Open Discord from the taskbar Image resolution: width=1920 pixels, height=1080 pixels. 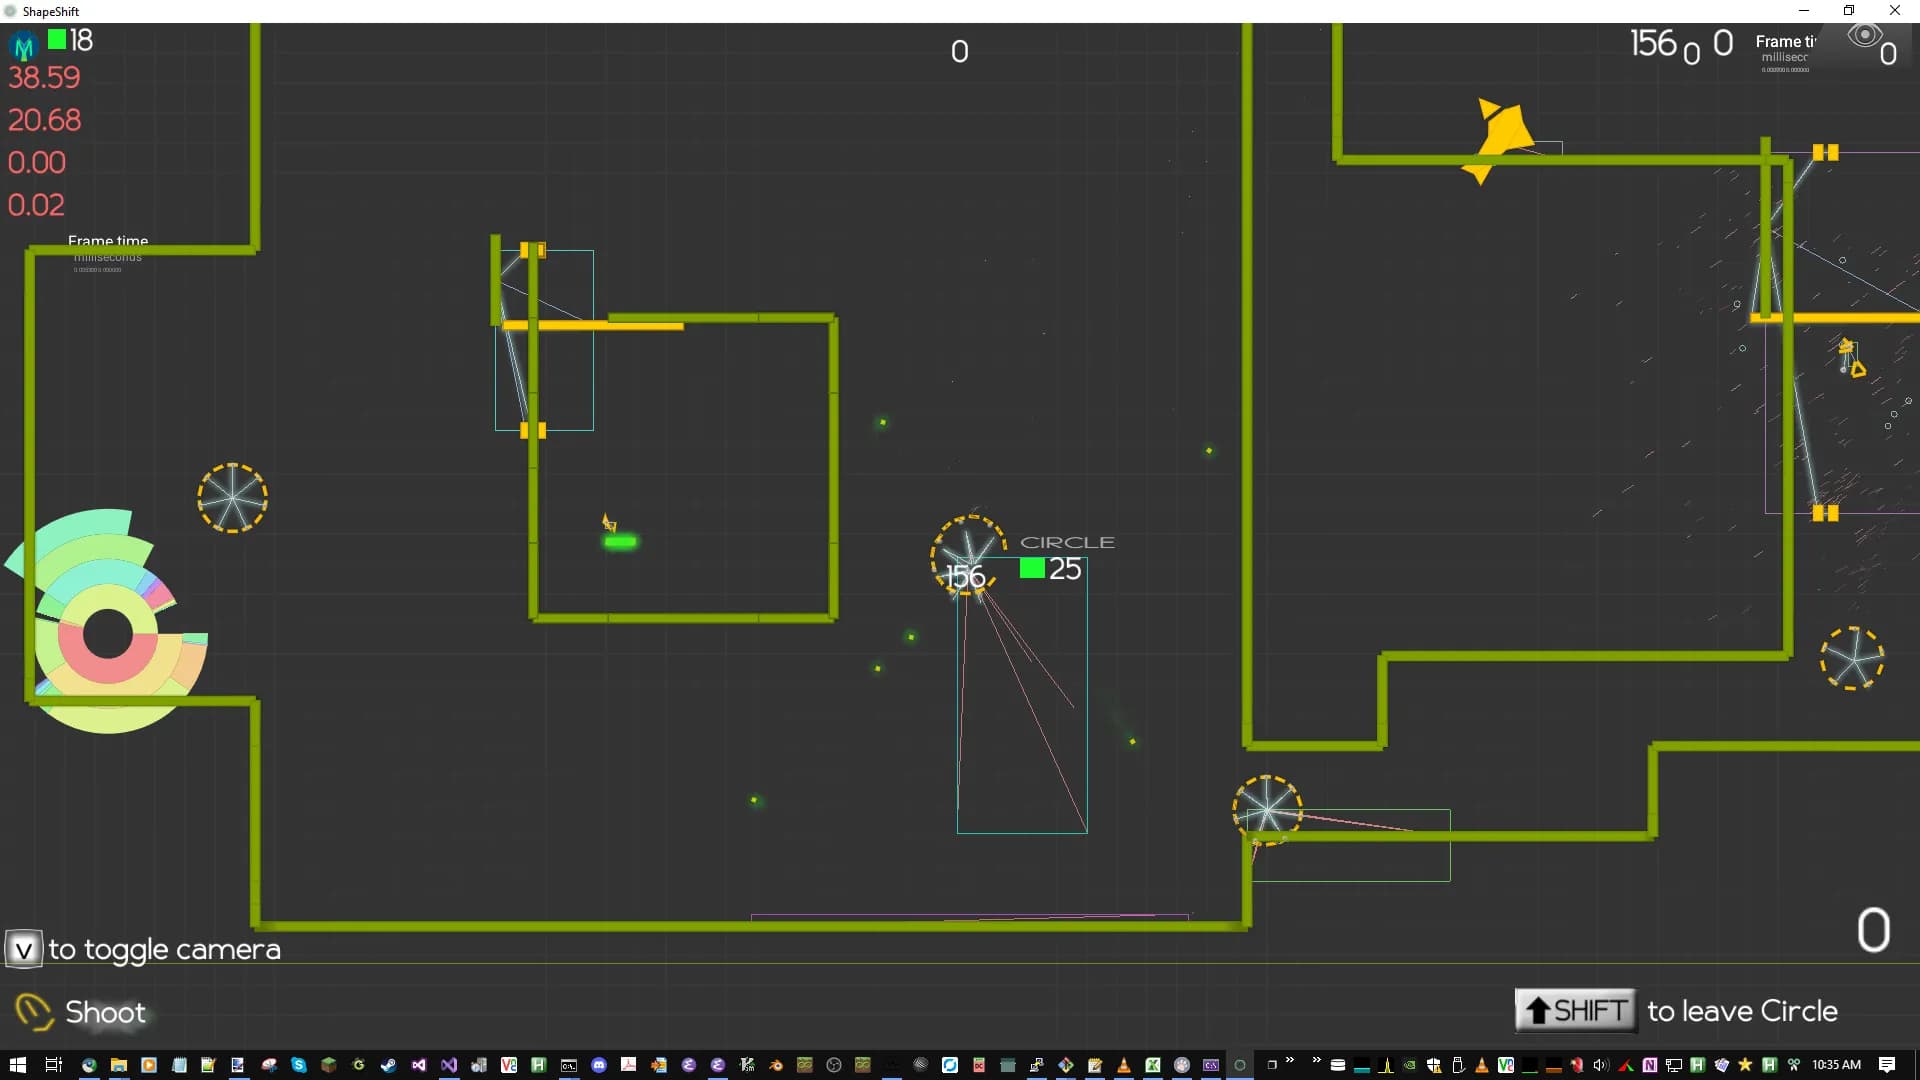tap(599, 1065)
